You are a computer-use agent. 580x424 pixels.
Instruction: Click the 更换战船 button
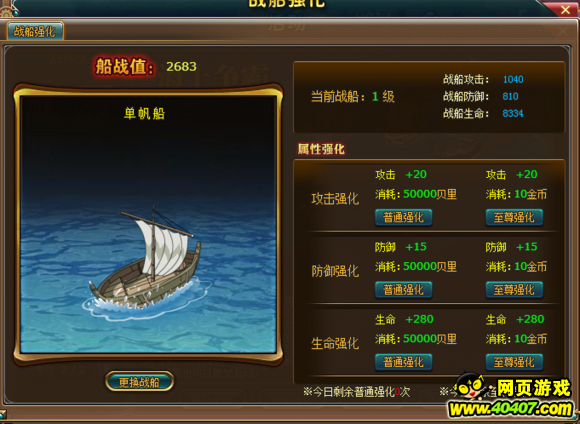click(x=139, y=382)
